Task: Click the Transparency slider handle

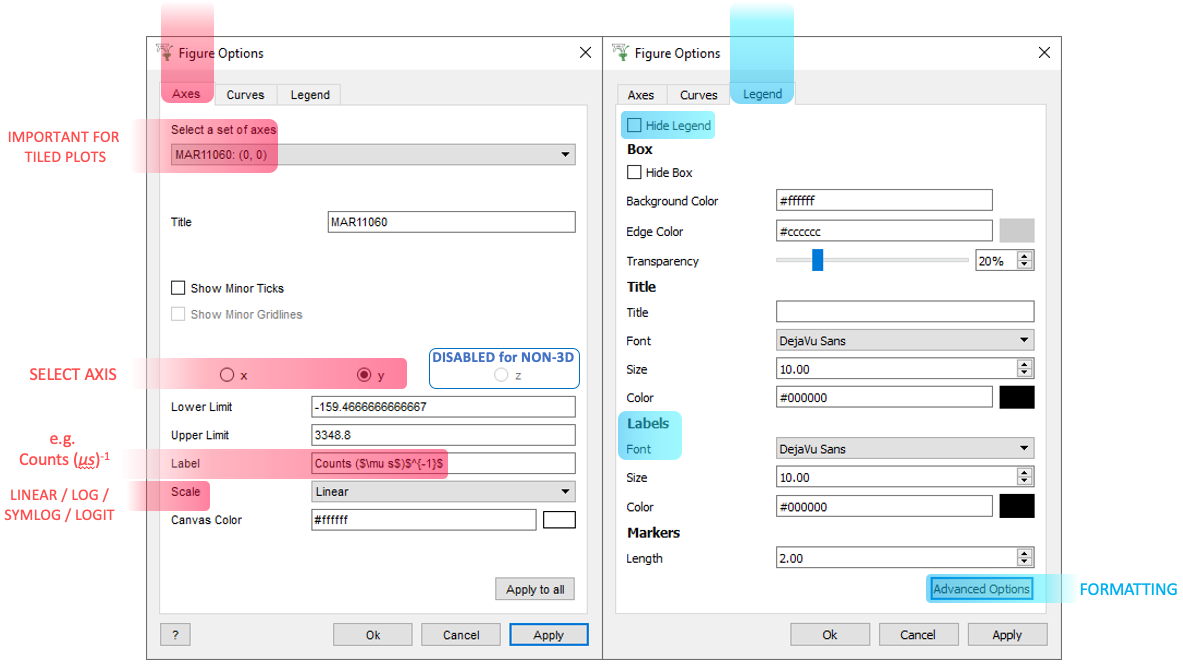Action: (x=817, y=261)
